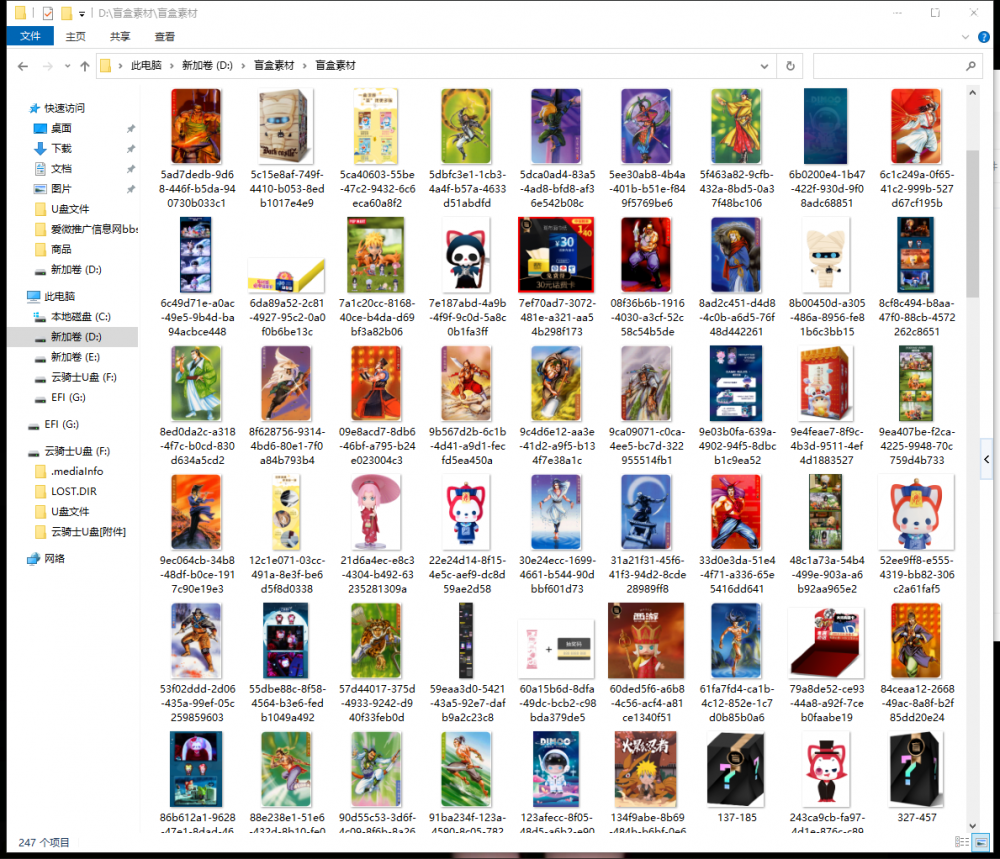
Task: Open the .mediaInfo folder in navigation pane
Action: pyautogui.click(x=77, y=471)
